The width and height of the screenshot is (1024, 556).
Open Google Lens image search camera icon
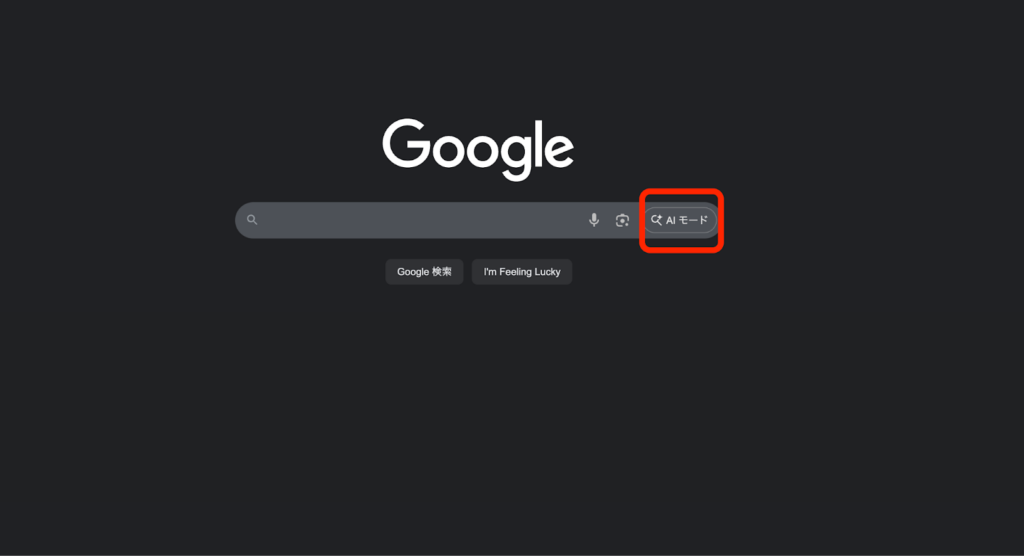[622, 220]
